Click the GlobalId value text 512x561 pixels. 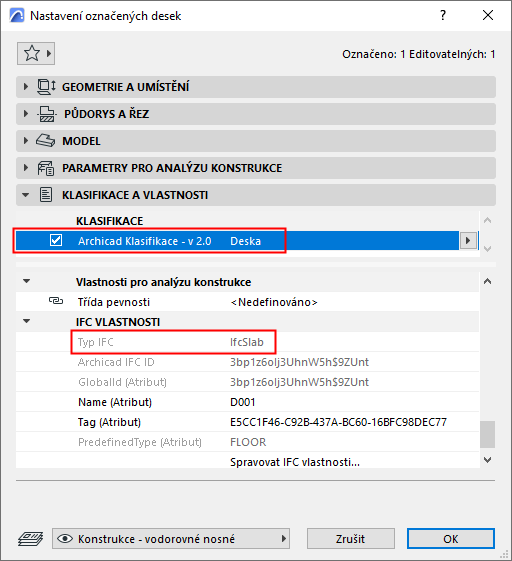pyautogui.click(x=299, y=382)
